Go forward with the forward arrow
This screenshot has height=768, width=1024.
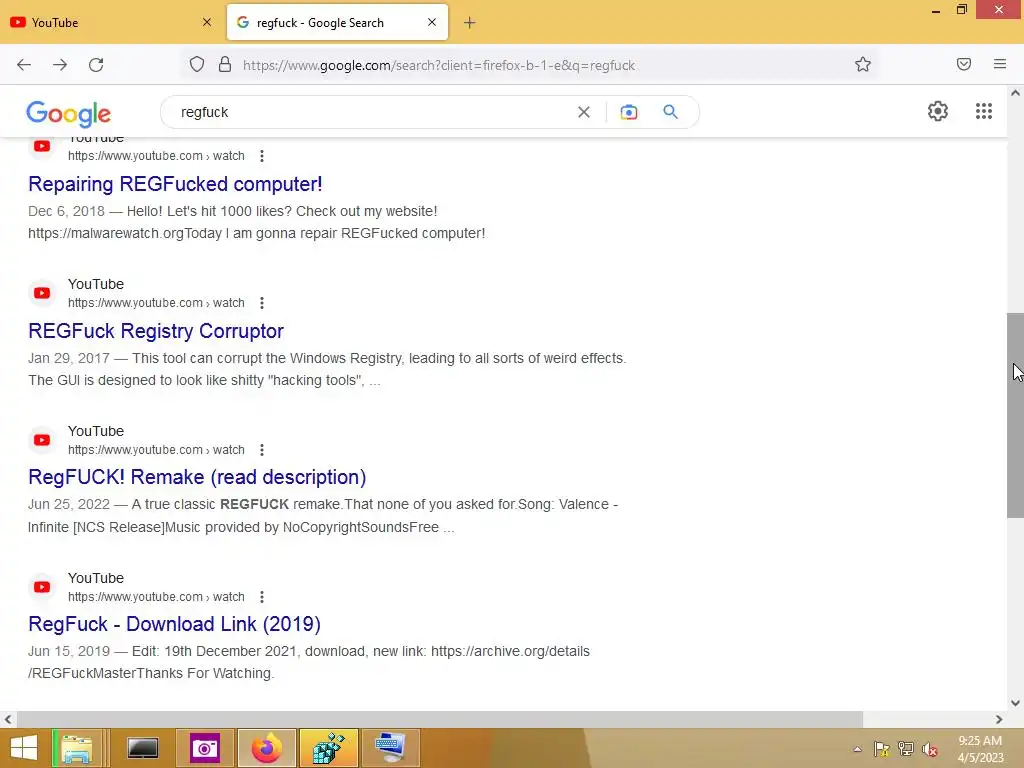pyautogui.click(x=60, y=65)
